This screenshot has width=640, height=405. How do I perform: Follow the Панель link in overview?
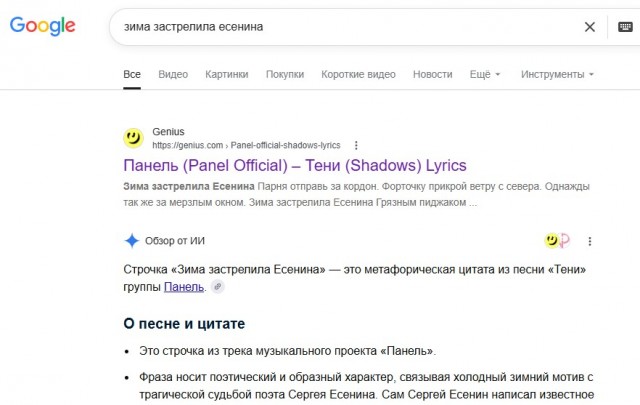click(184, 287)
